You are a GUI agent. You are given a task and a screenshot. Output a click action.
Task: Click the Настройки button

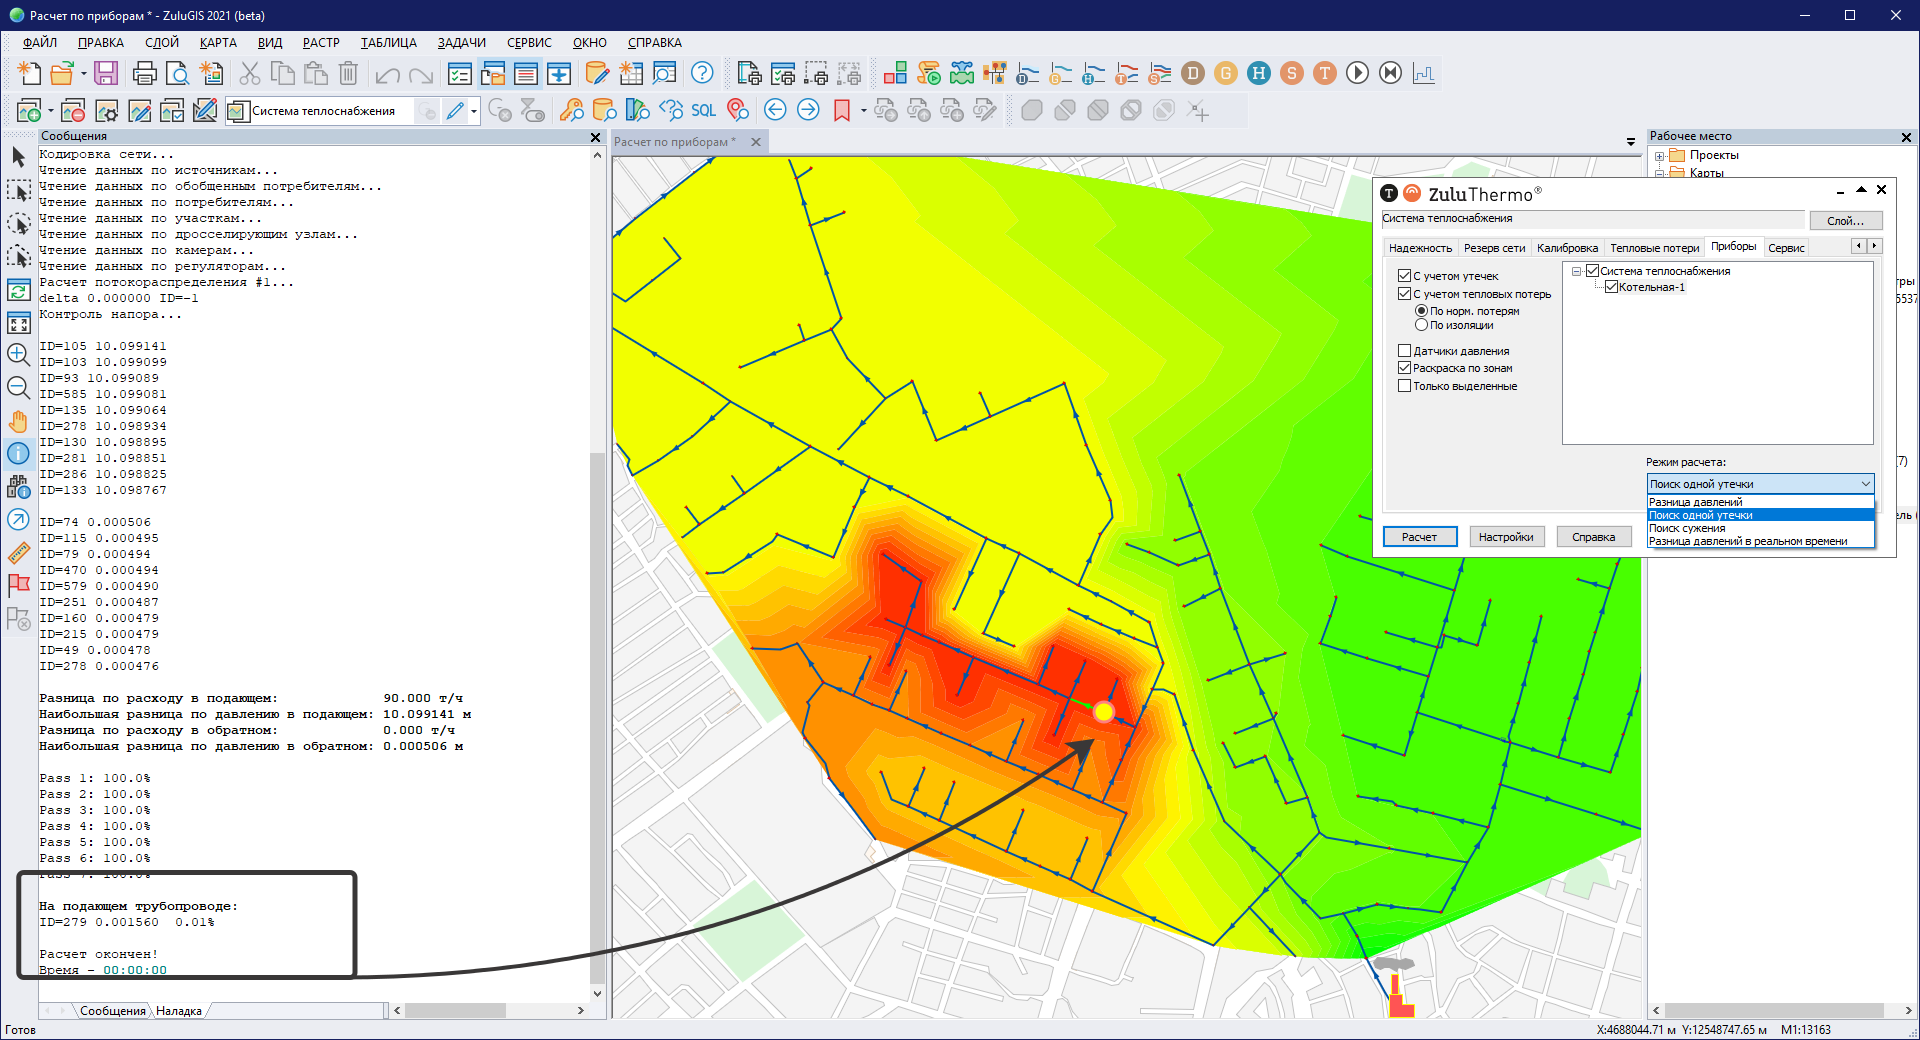pos(1505,537)
